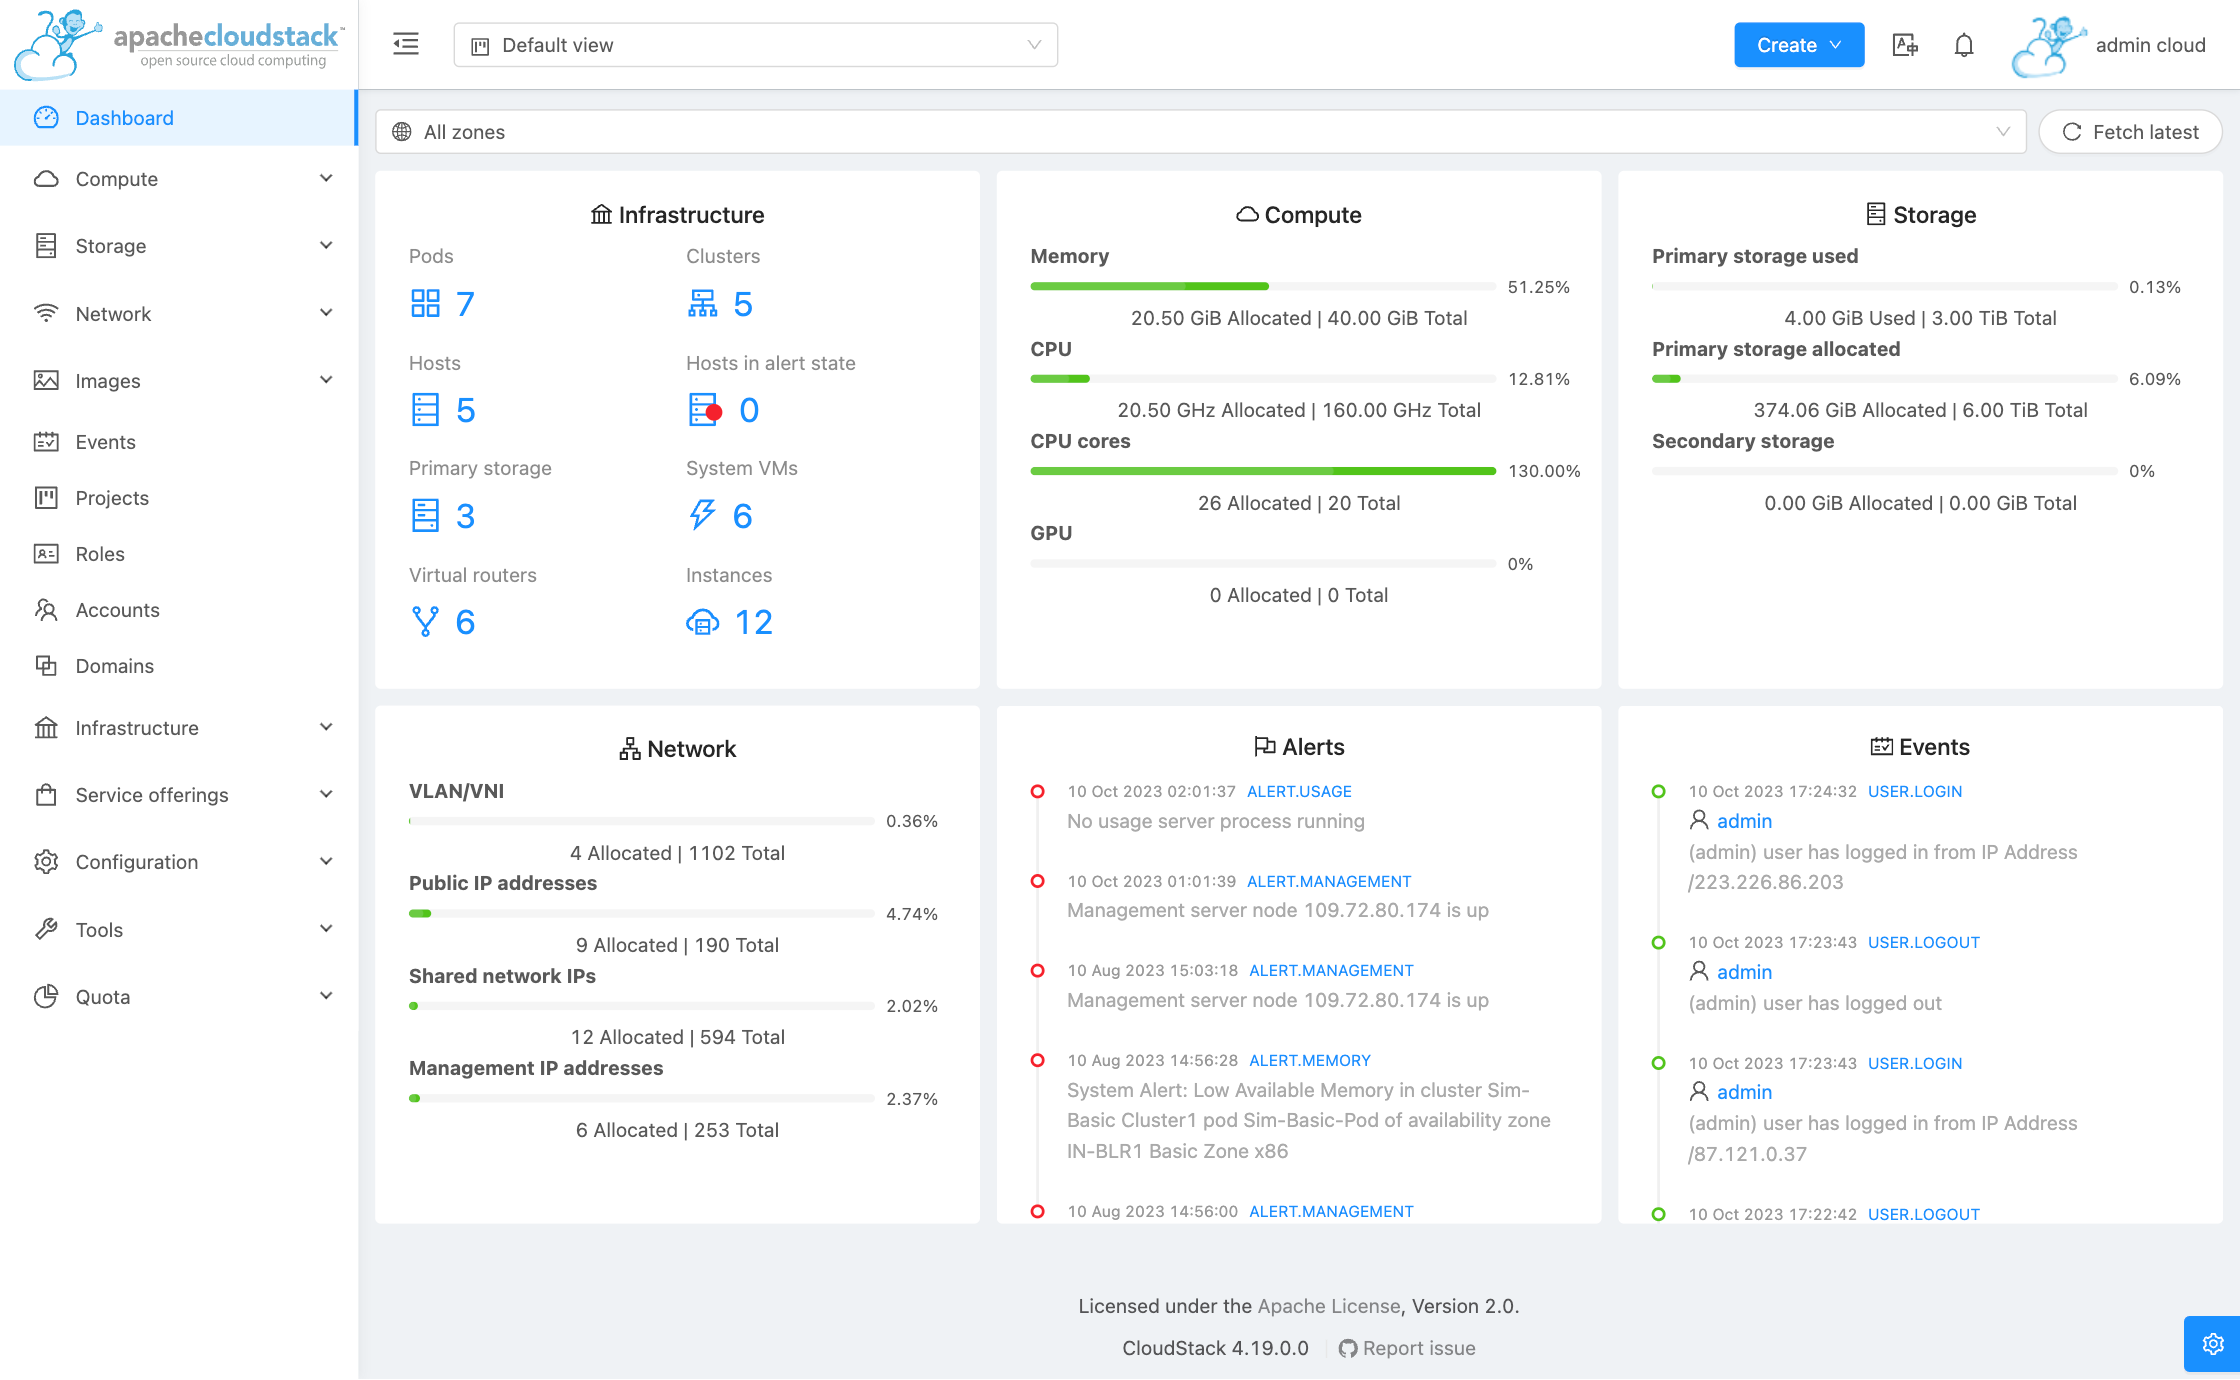The height and width of the screenshot is (1380, 2240).
Task: Click the Storage icon in sidebar
Action: (x=45, y=245)
